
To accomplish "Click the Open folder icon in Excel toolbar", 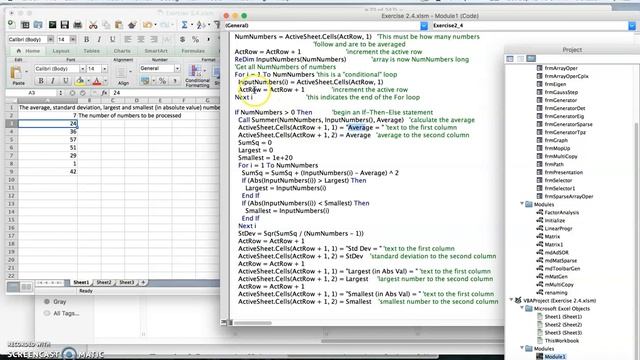I will pos(38,25).
